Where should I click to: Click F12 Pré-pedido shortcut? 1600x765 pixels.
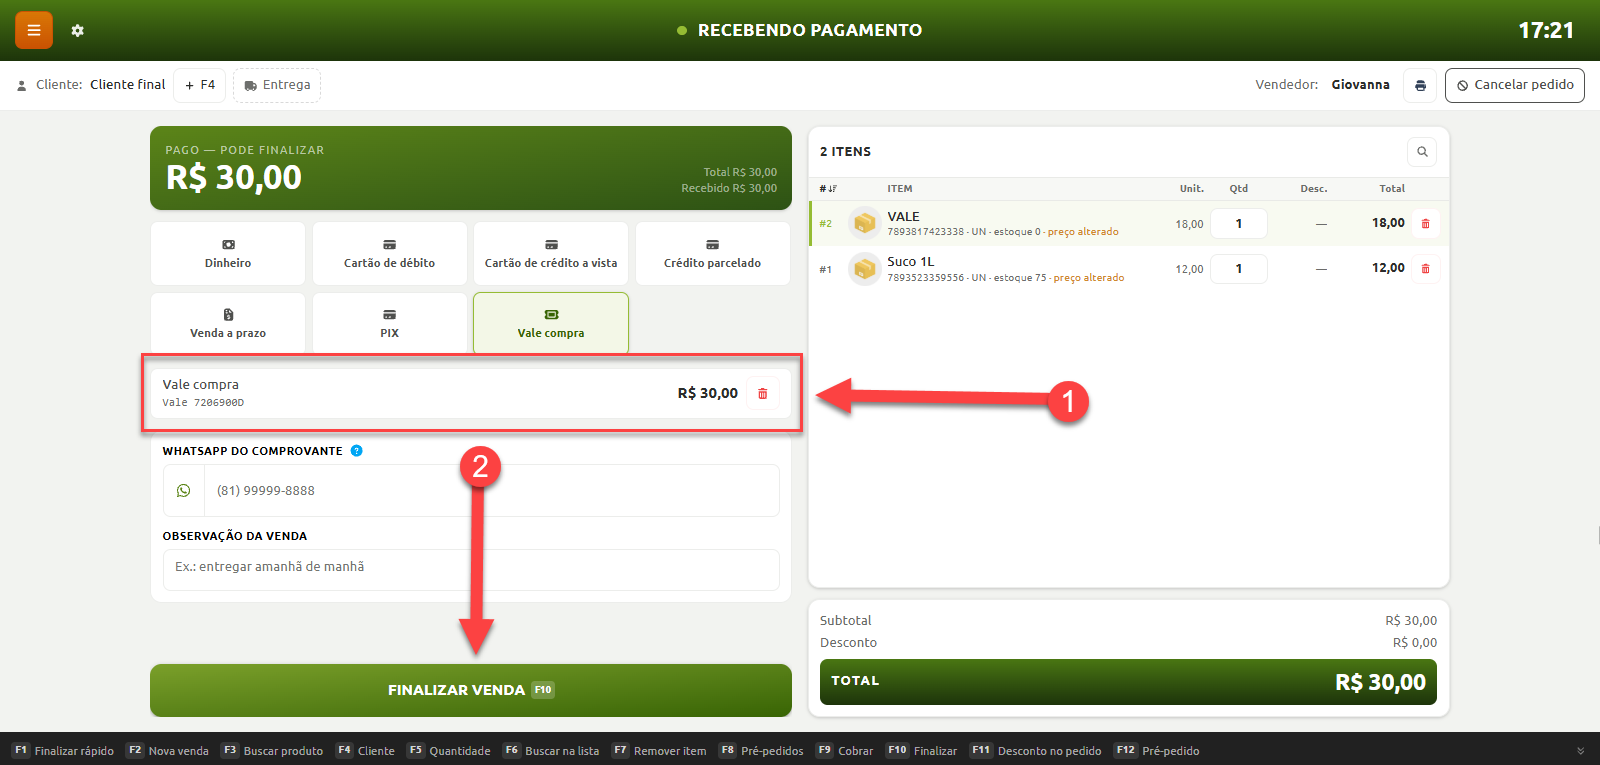1157,751
